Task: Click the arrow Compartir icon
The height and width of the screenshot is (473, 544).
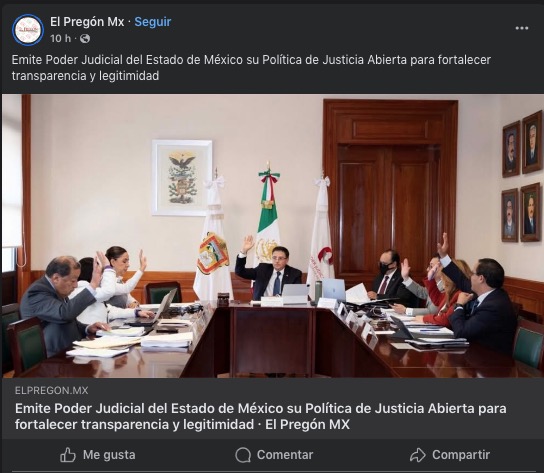Action: point(417,455)
